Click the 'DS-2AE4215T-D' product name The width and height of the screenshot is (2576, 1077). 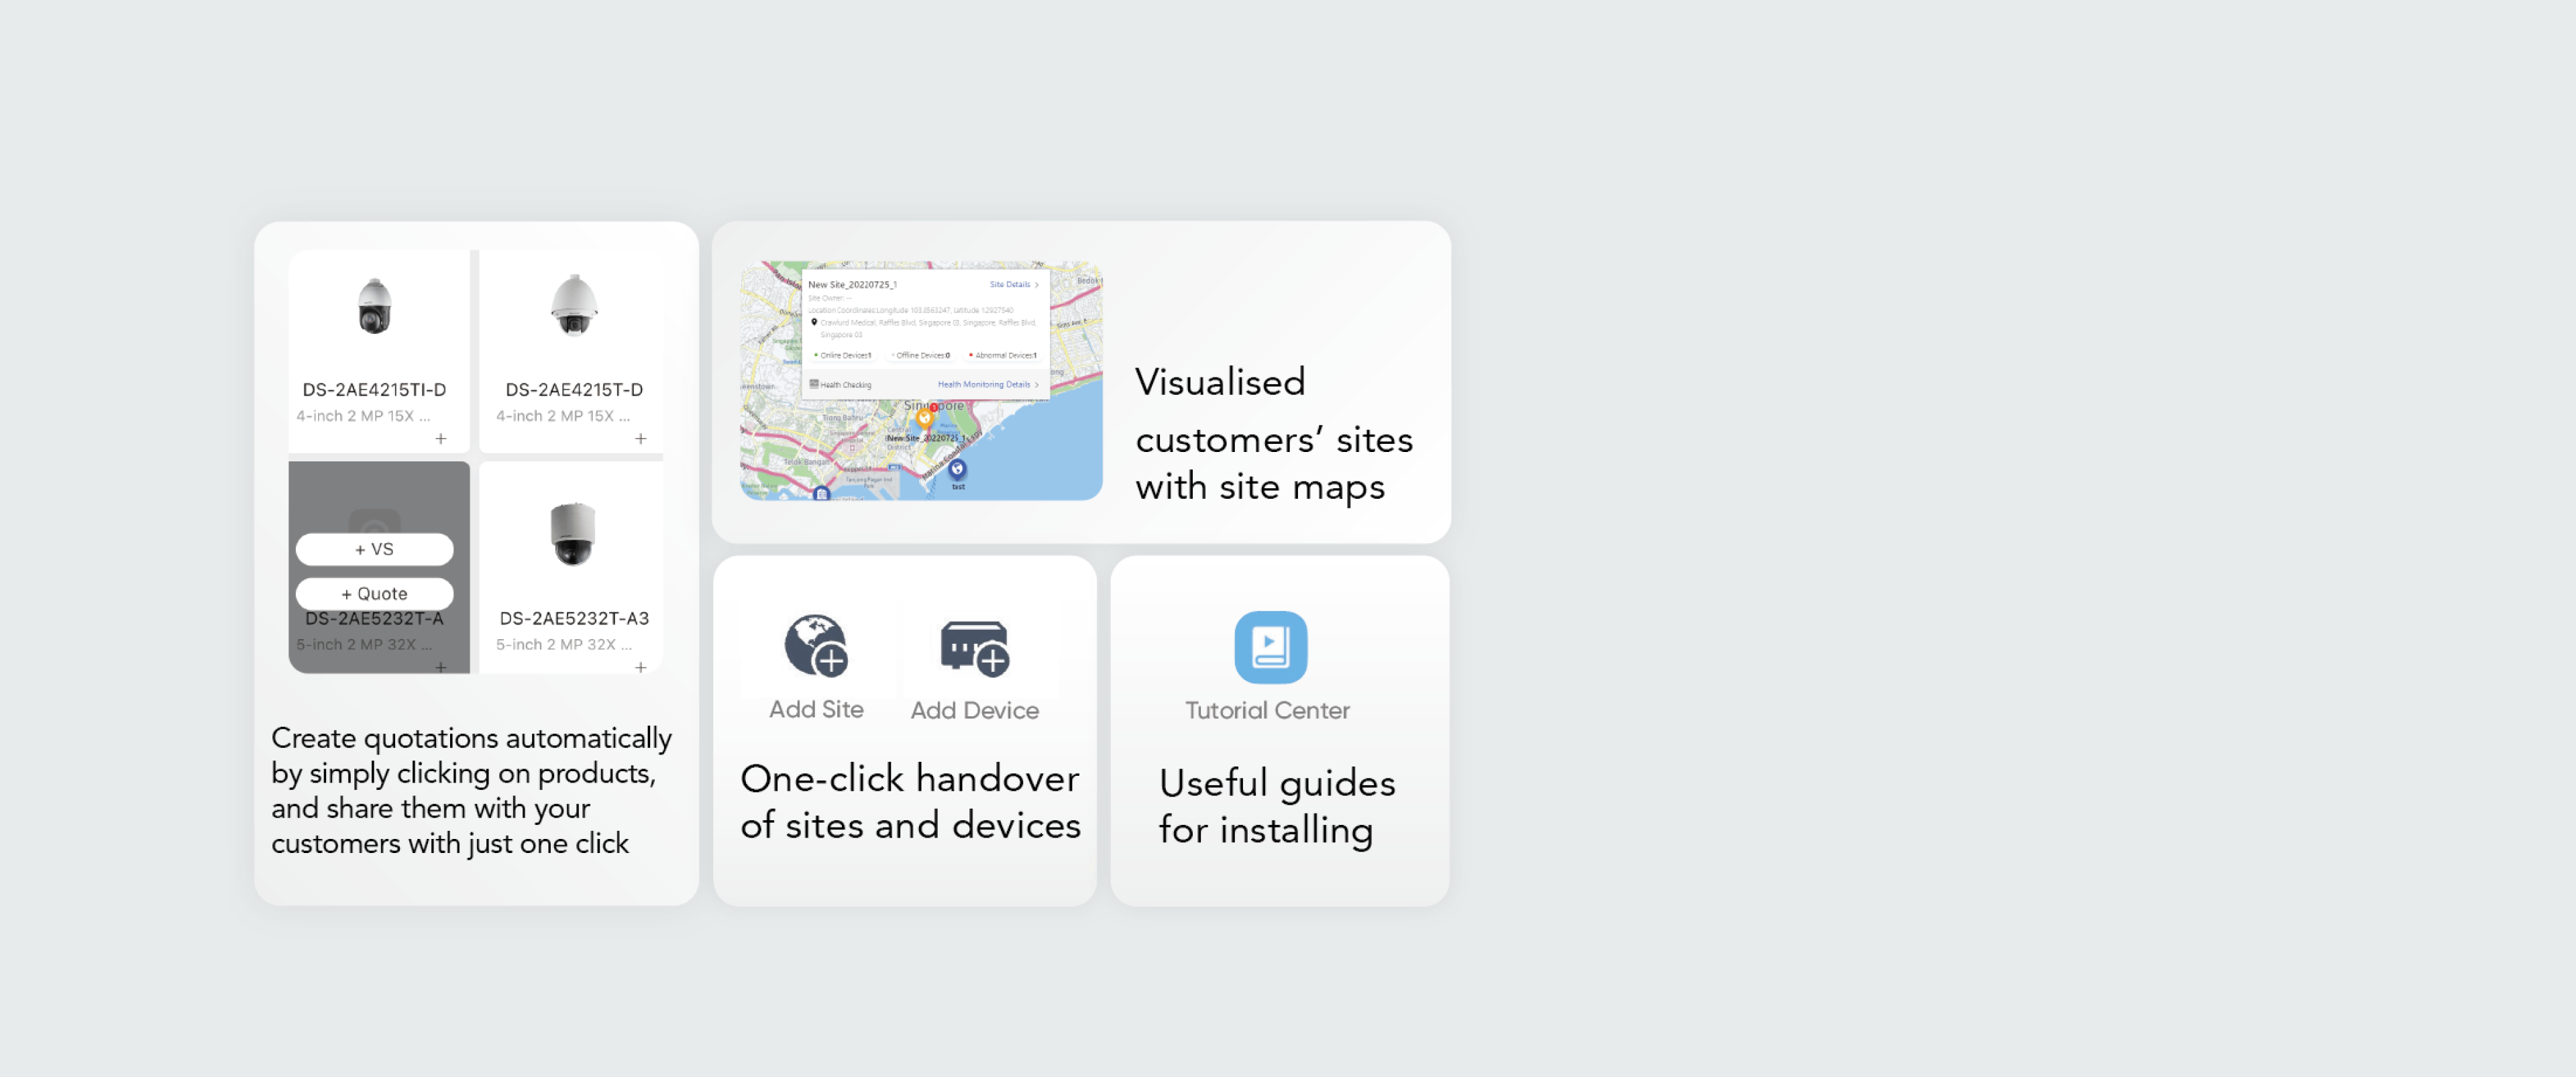click(x=574, y=390)
